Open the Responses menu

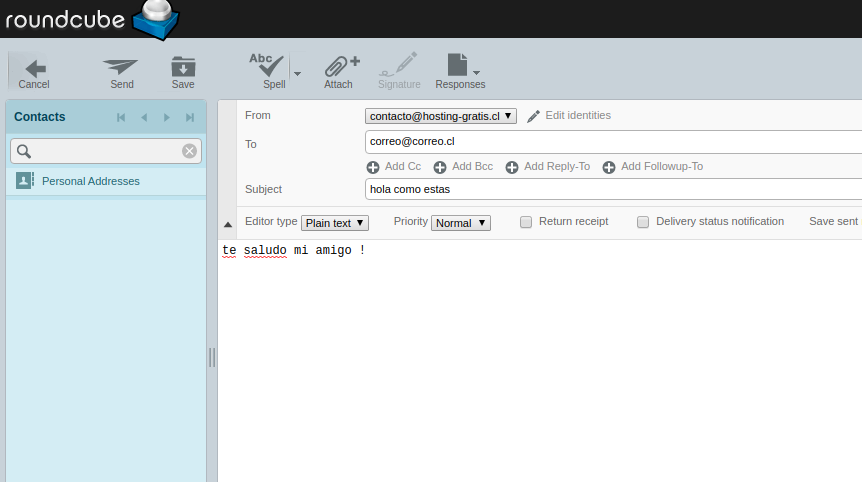460,71
